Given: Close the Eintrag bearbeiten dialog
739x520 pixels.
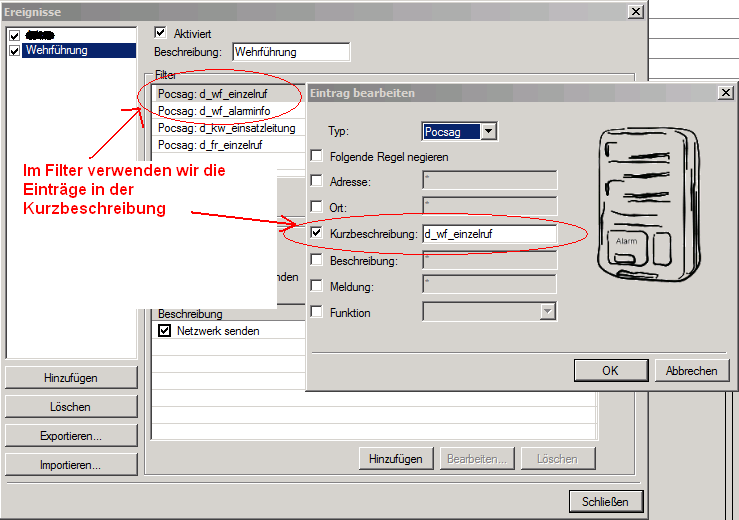Looking at the screenshot, I should pos(725,92).
